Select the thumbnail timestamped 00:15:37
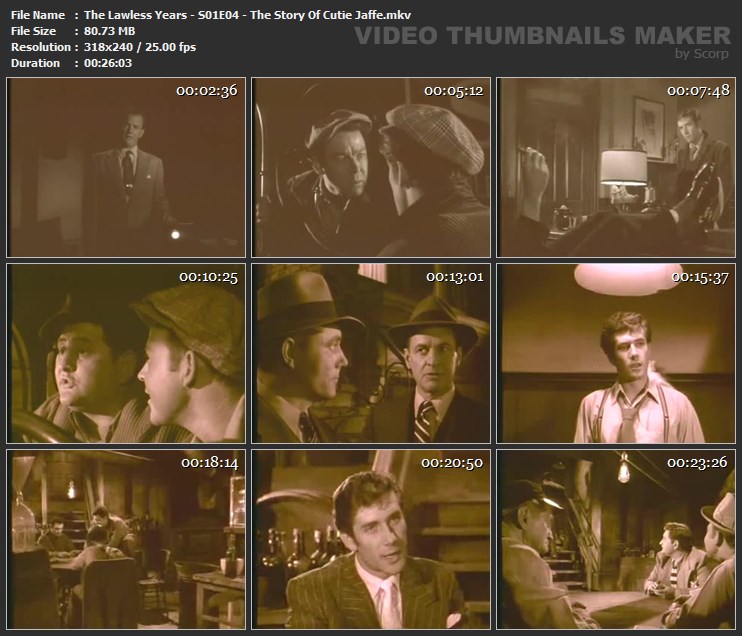Screen dimensions: 742x636 [x=616, y=353]
